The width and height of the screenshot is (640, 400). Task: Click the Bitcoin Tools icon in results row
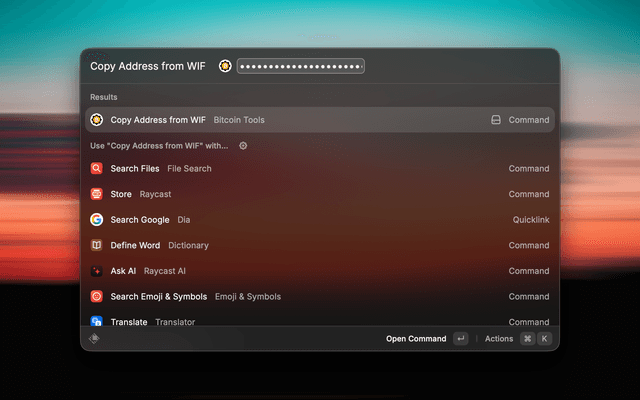pyautogui.click(x=96, y=120)
